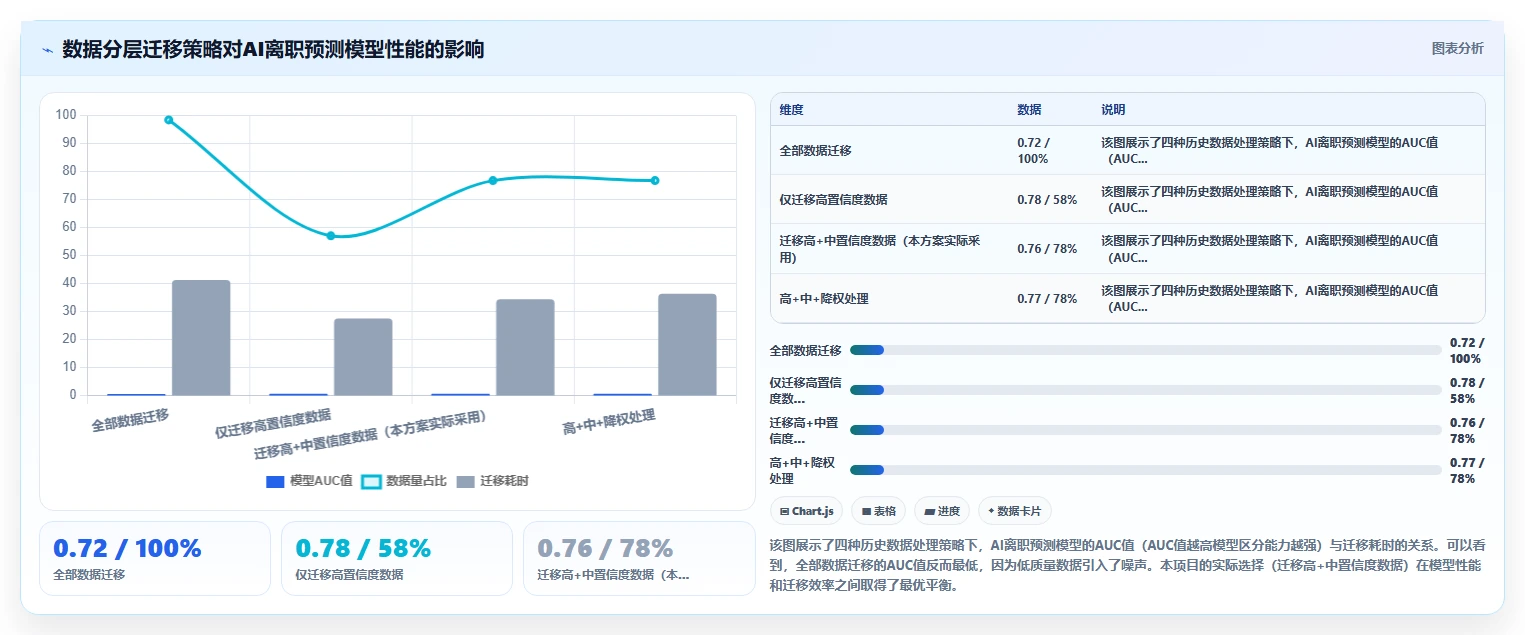Toggle the 数据量占比 legend item
Screen dimensions: 1525x635
pos(404,481)
